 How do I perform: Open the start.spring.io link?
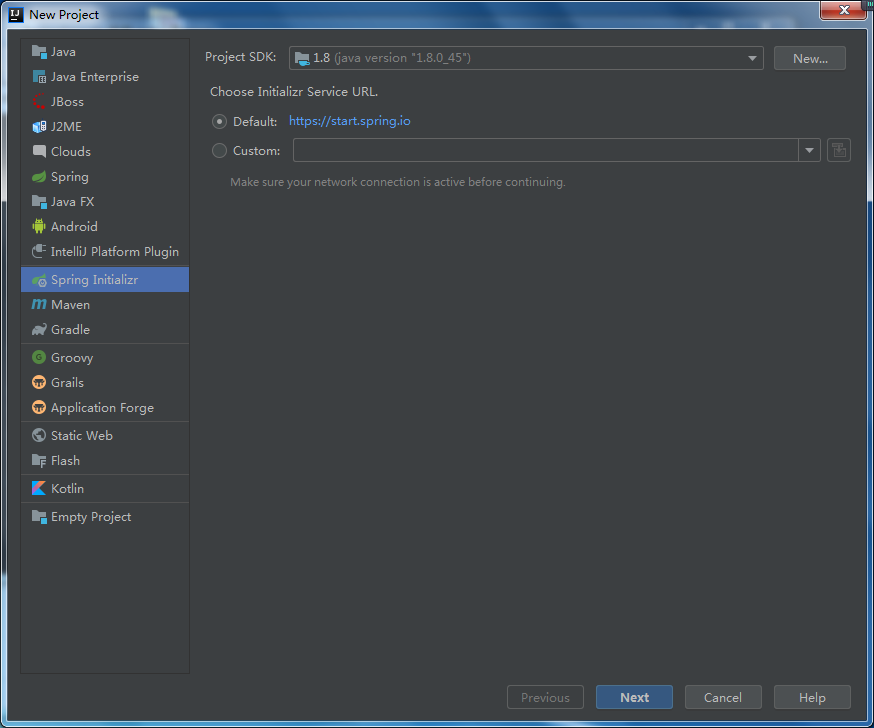pos(349,121)
